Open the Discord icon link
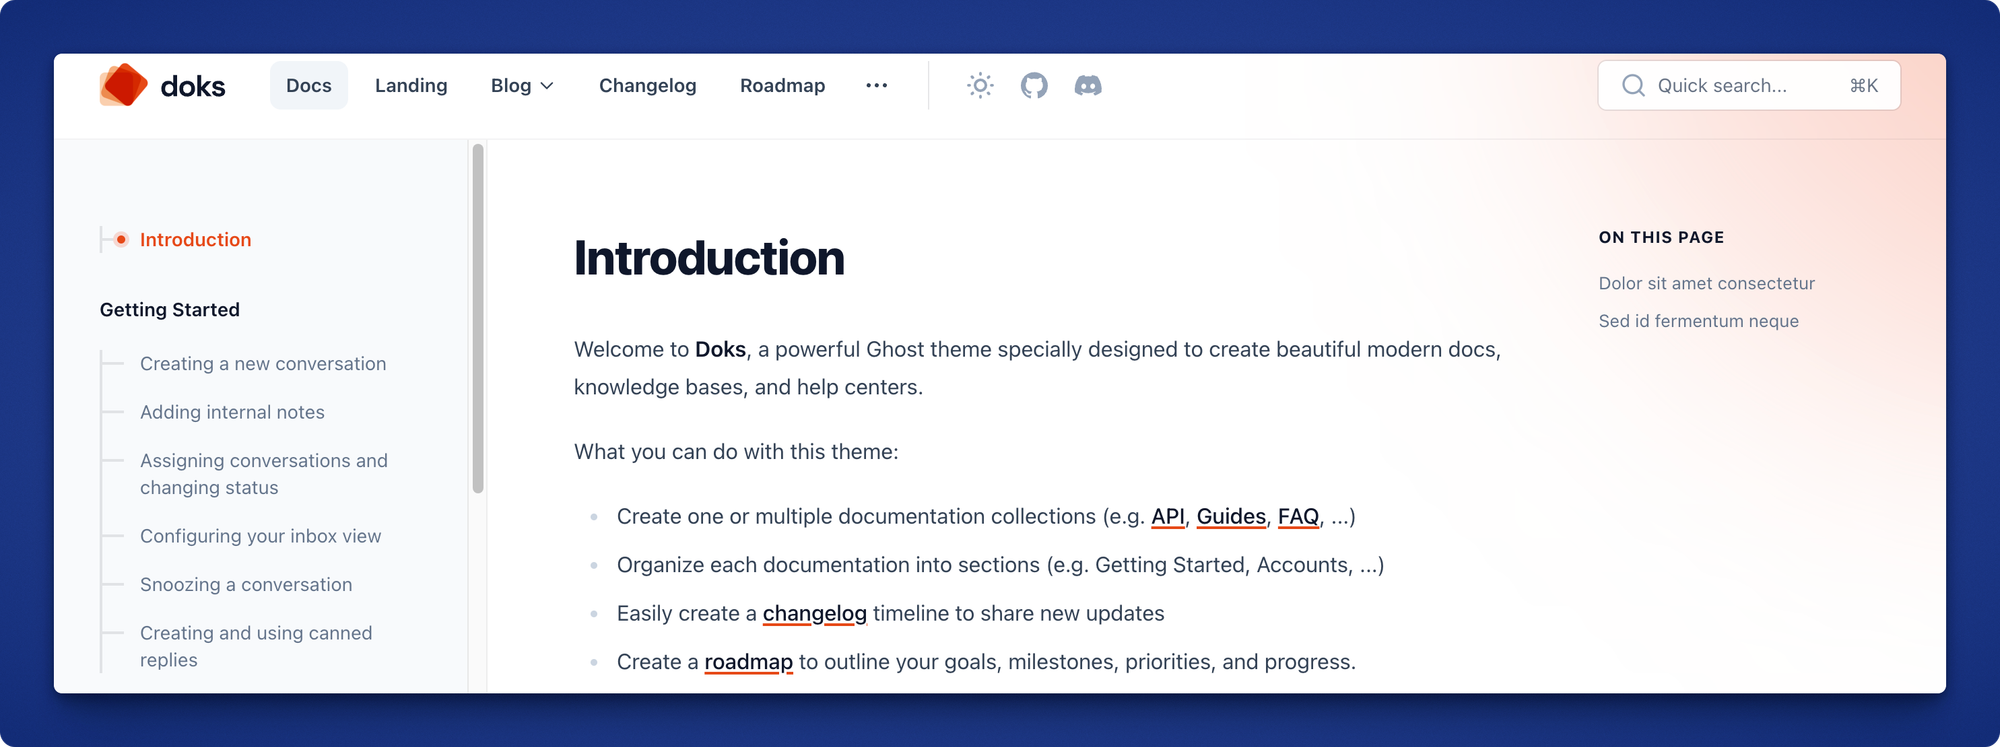Image resolution: width=2000 pixels, height=747 pixels. click(1088, 85)
